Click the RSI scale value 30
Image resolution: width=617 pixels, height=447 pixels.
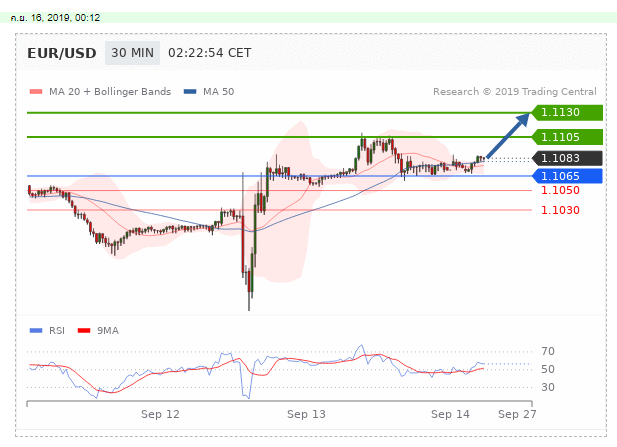[x=548, y=387]
